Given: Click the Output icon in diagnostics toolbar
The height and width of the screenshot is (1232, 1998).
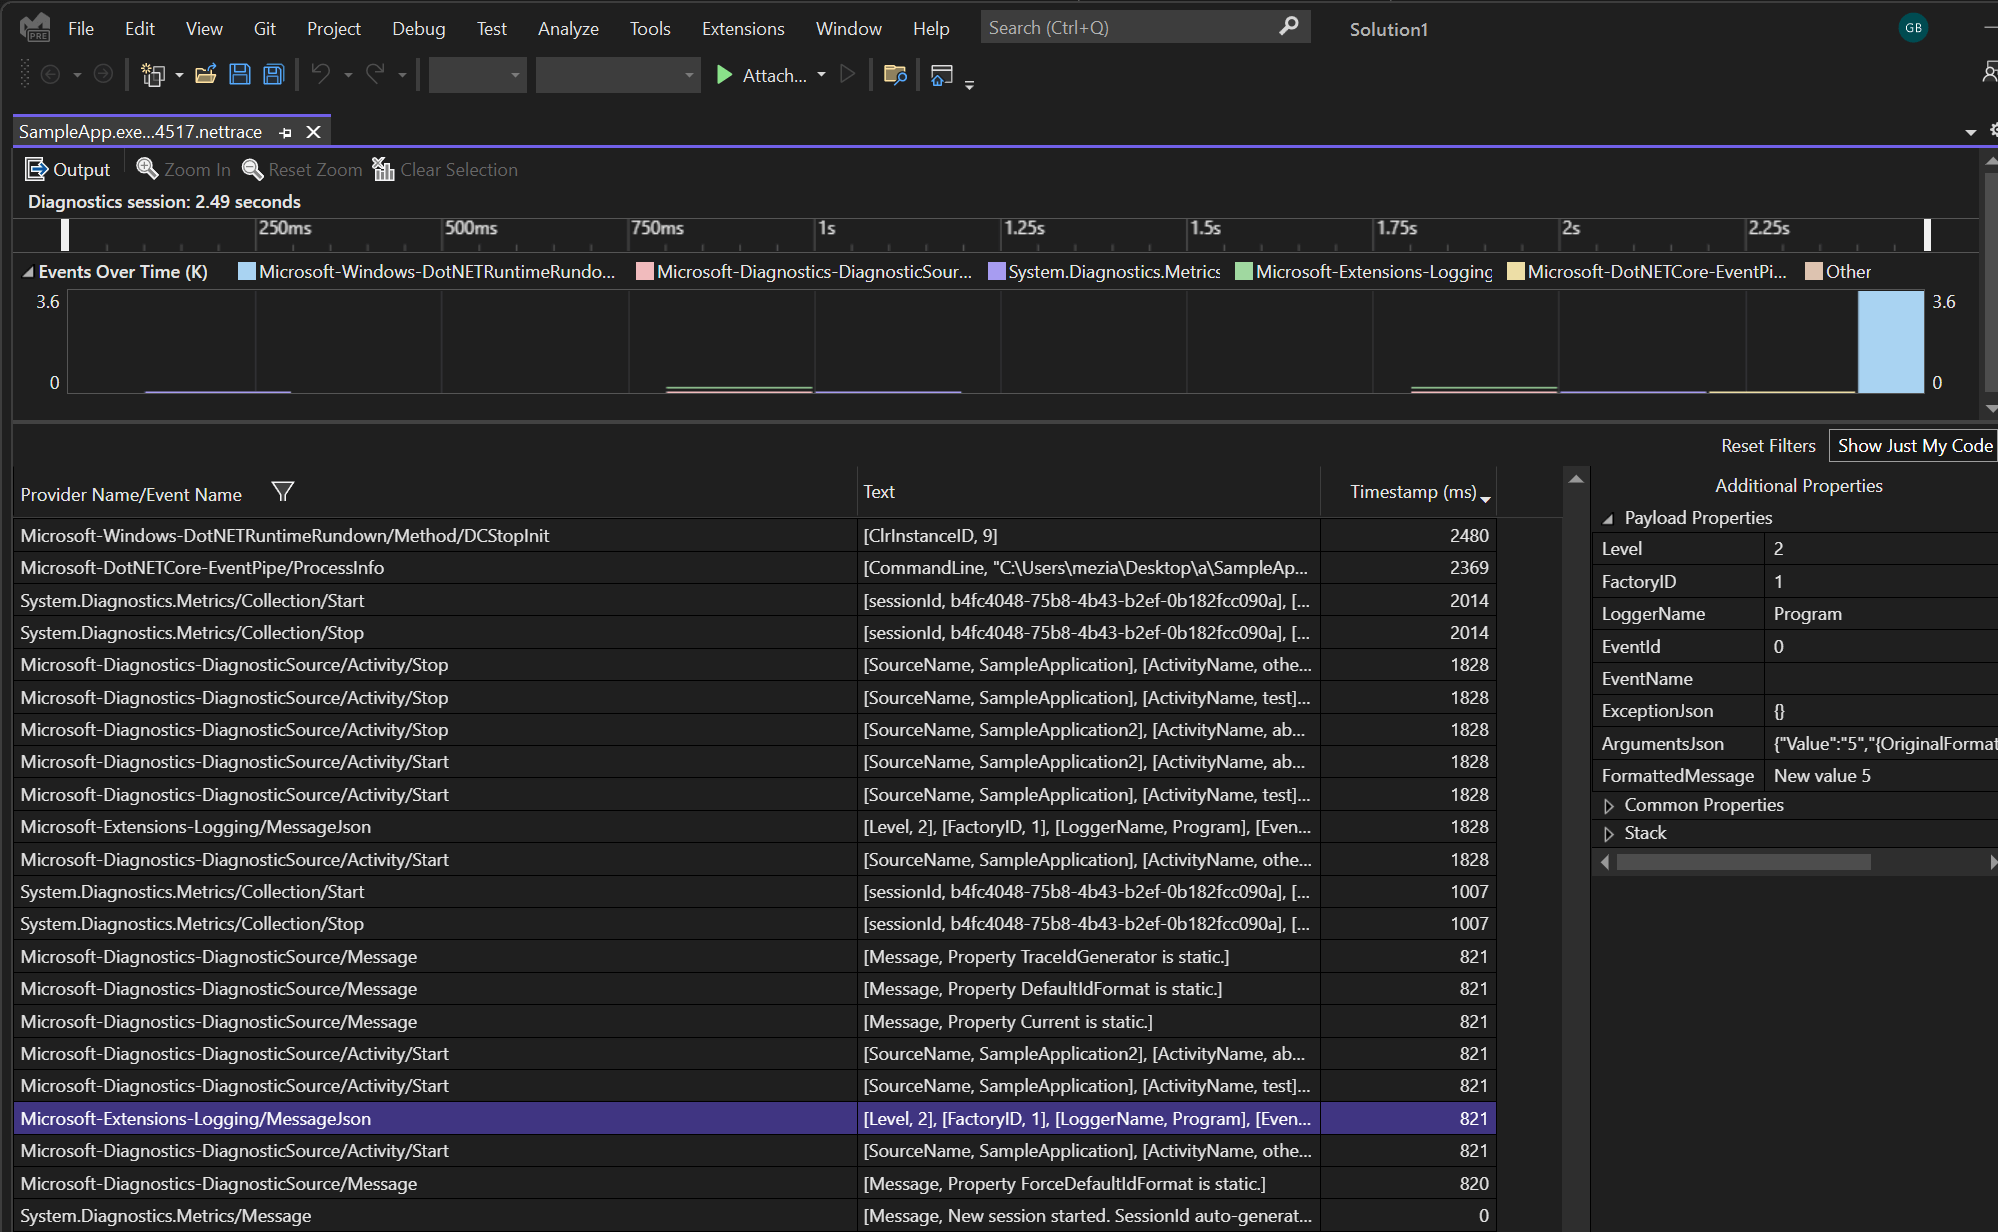Looking at the screenshot, I should [x=36, y=170].
